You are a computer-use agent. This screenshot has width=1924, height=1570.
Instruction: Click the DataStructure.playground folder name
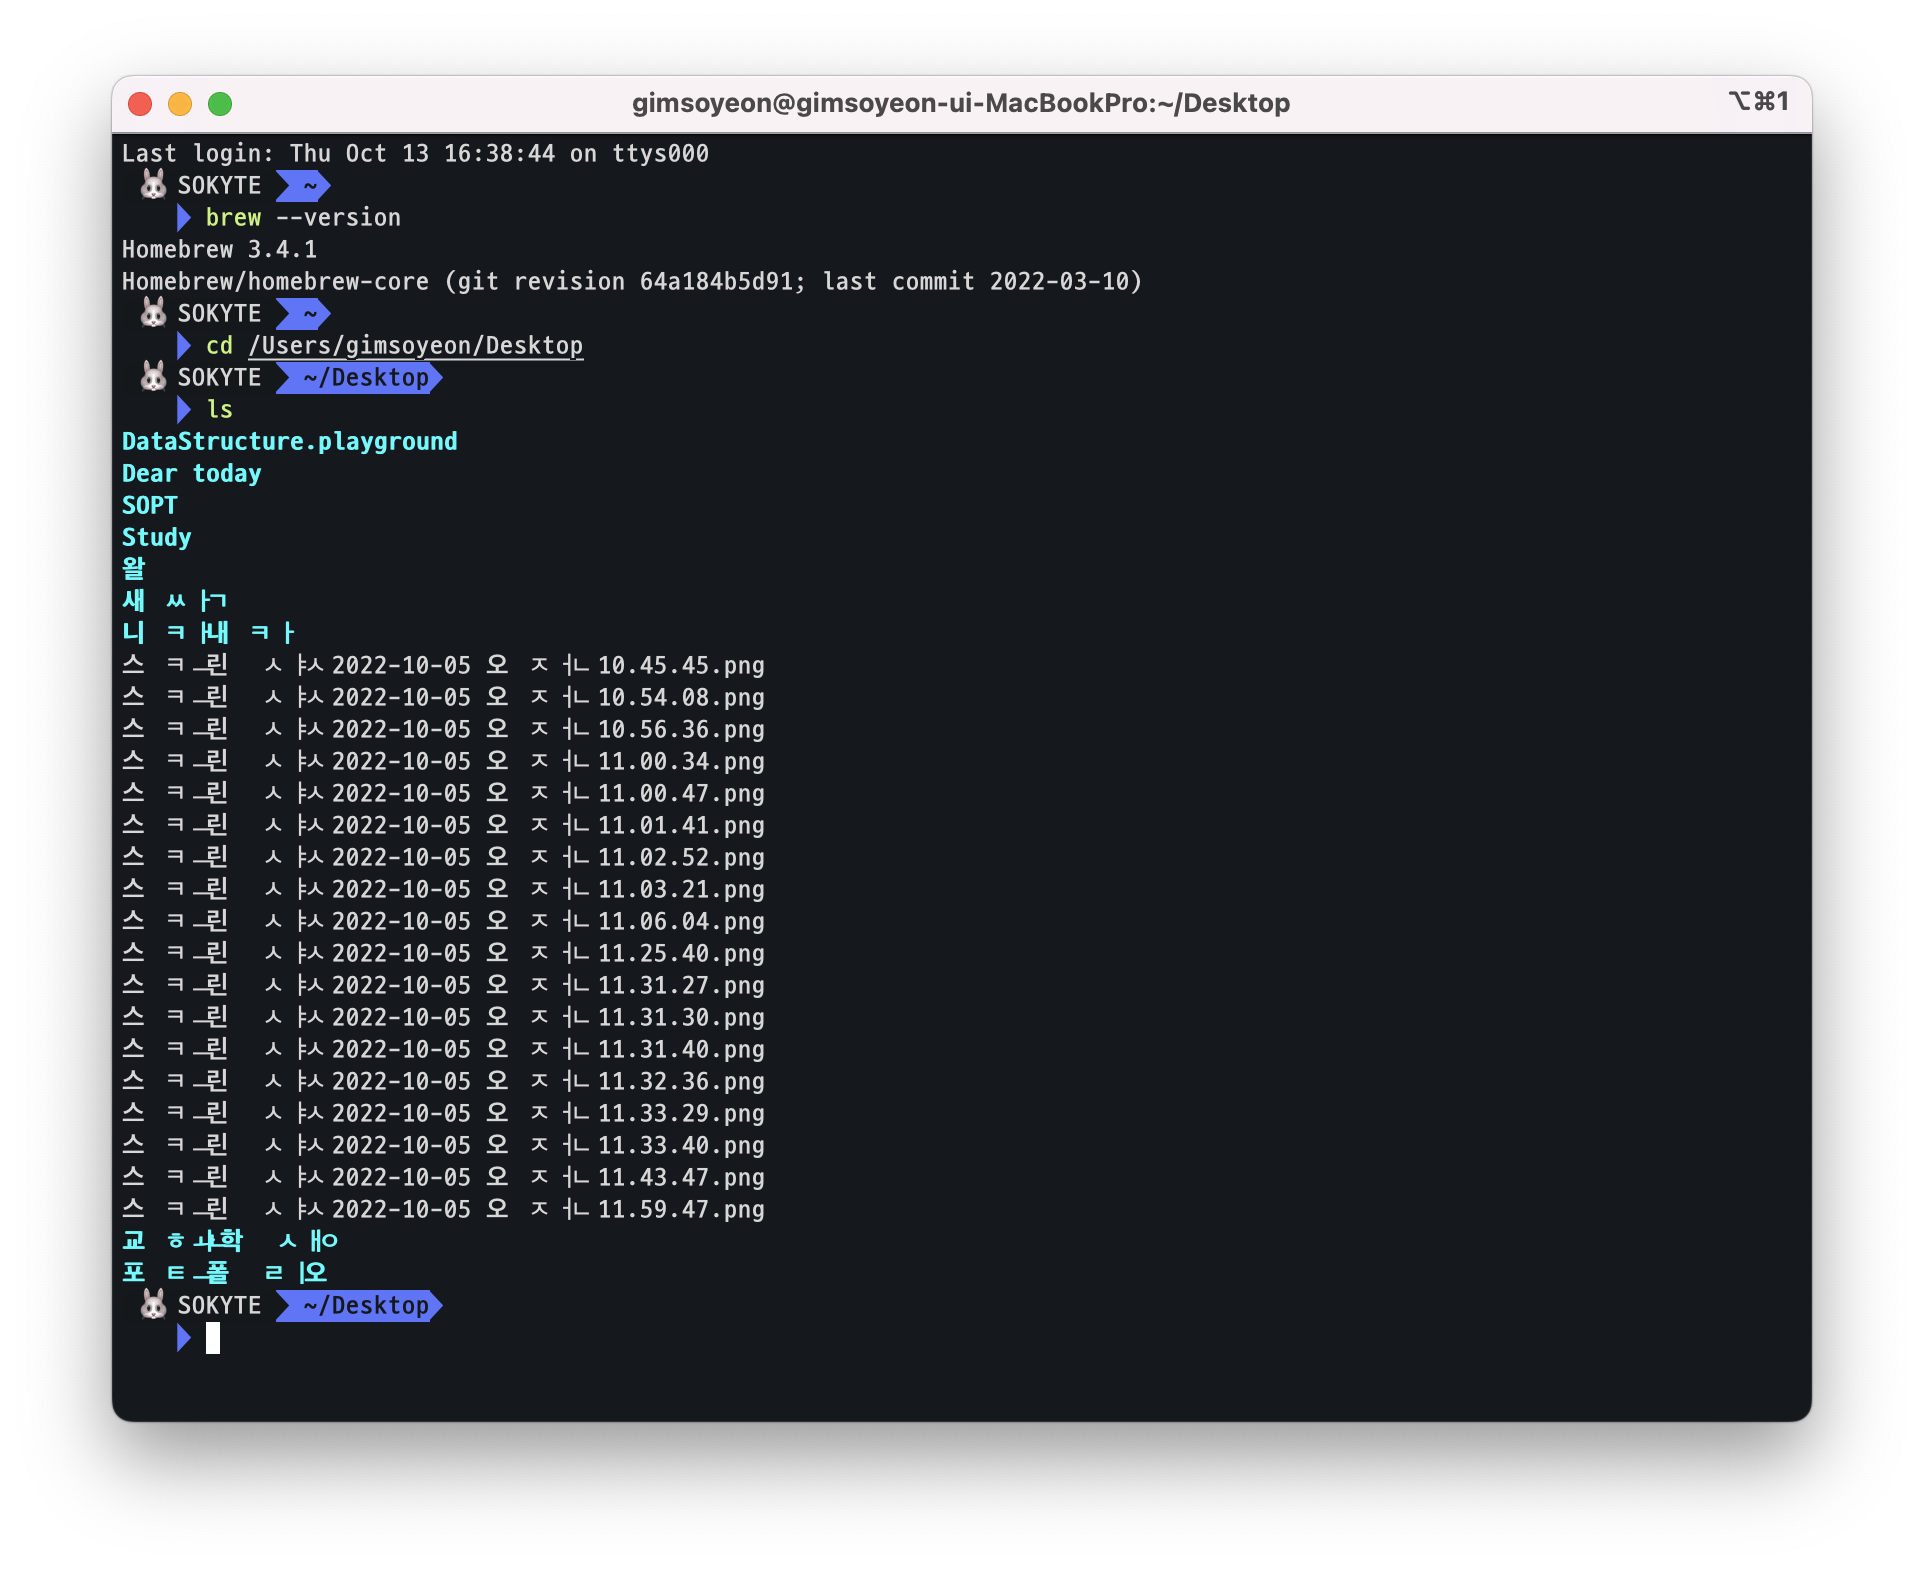click(x=289, y=441)
